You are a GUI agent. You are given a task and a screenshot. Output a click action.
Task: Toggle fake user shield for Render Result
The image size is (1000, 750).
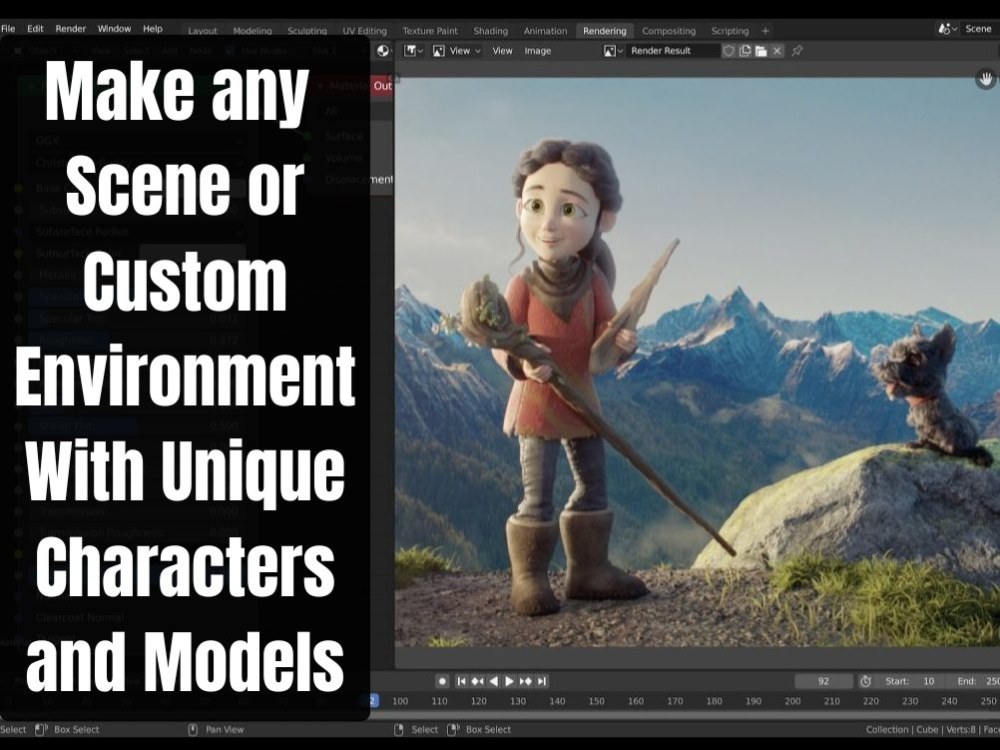tap(729, 51)
